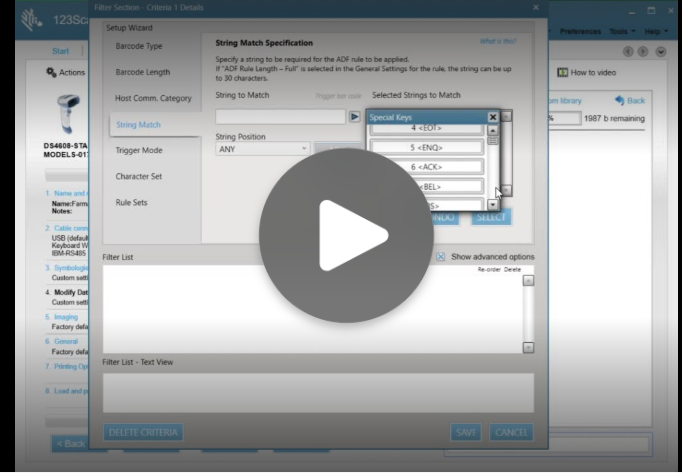Screen dimensions: 682x473
Task: Click the Special Keys scrollbar thumb
Action: (492, 141)
